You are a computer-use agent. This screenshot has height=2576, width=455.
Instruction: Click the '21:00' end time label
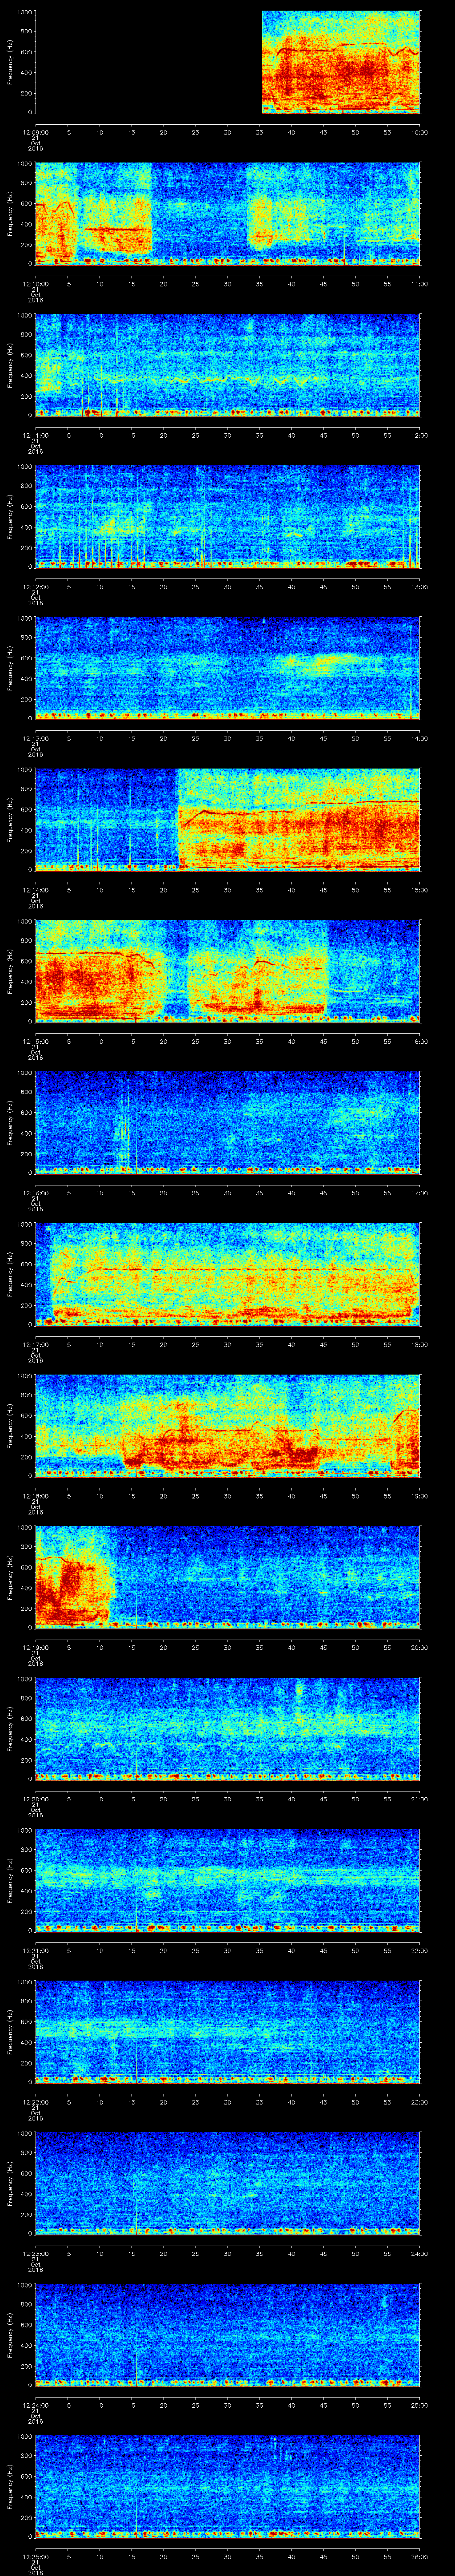click(x=419, y=1799)
